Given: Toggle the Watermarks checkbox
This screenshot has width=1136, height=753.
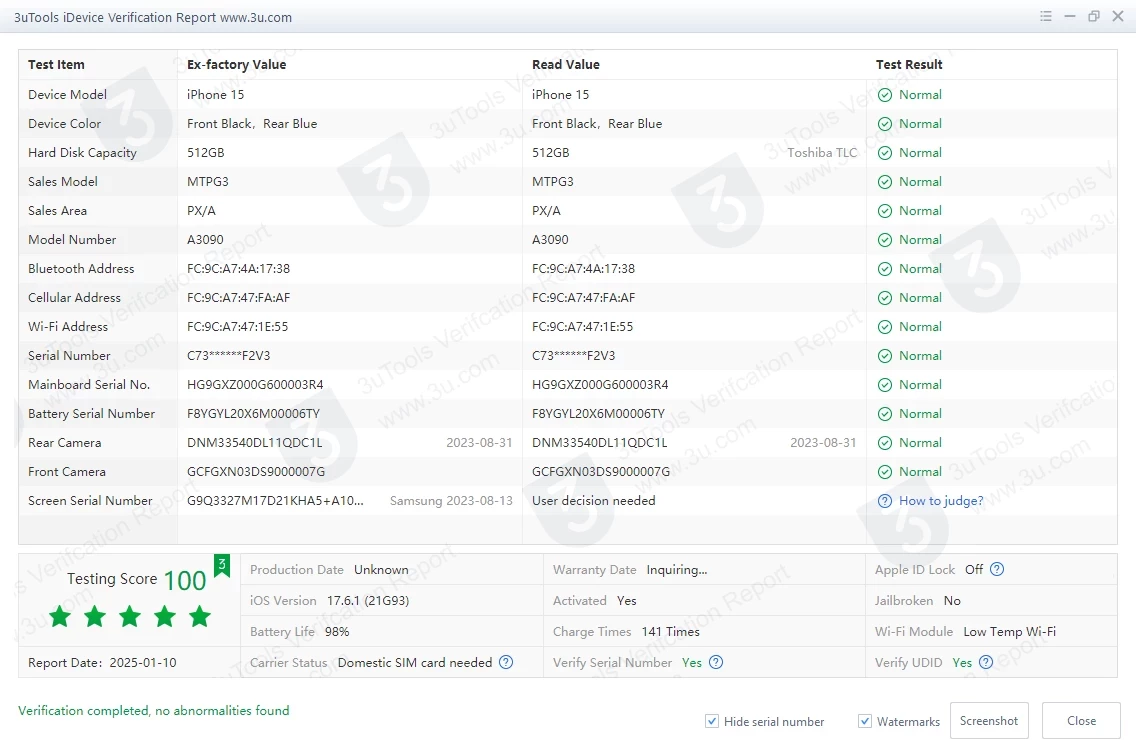Looking at the screenshot, I should 865,721.
